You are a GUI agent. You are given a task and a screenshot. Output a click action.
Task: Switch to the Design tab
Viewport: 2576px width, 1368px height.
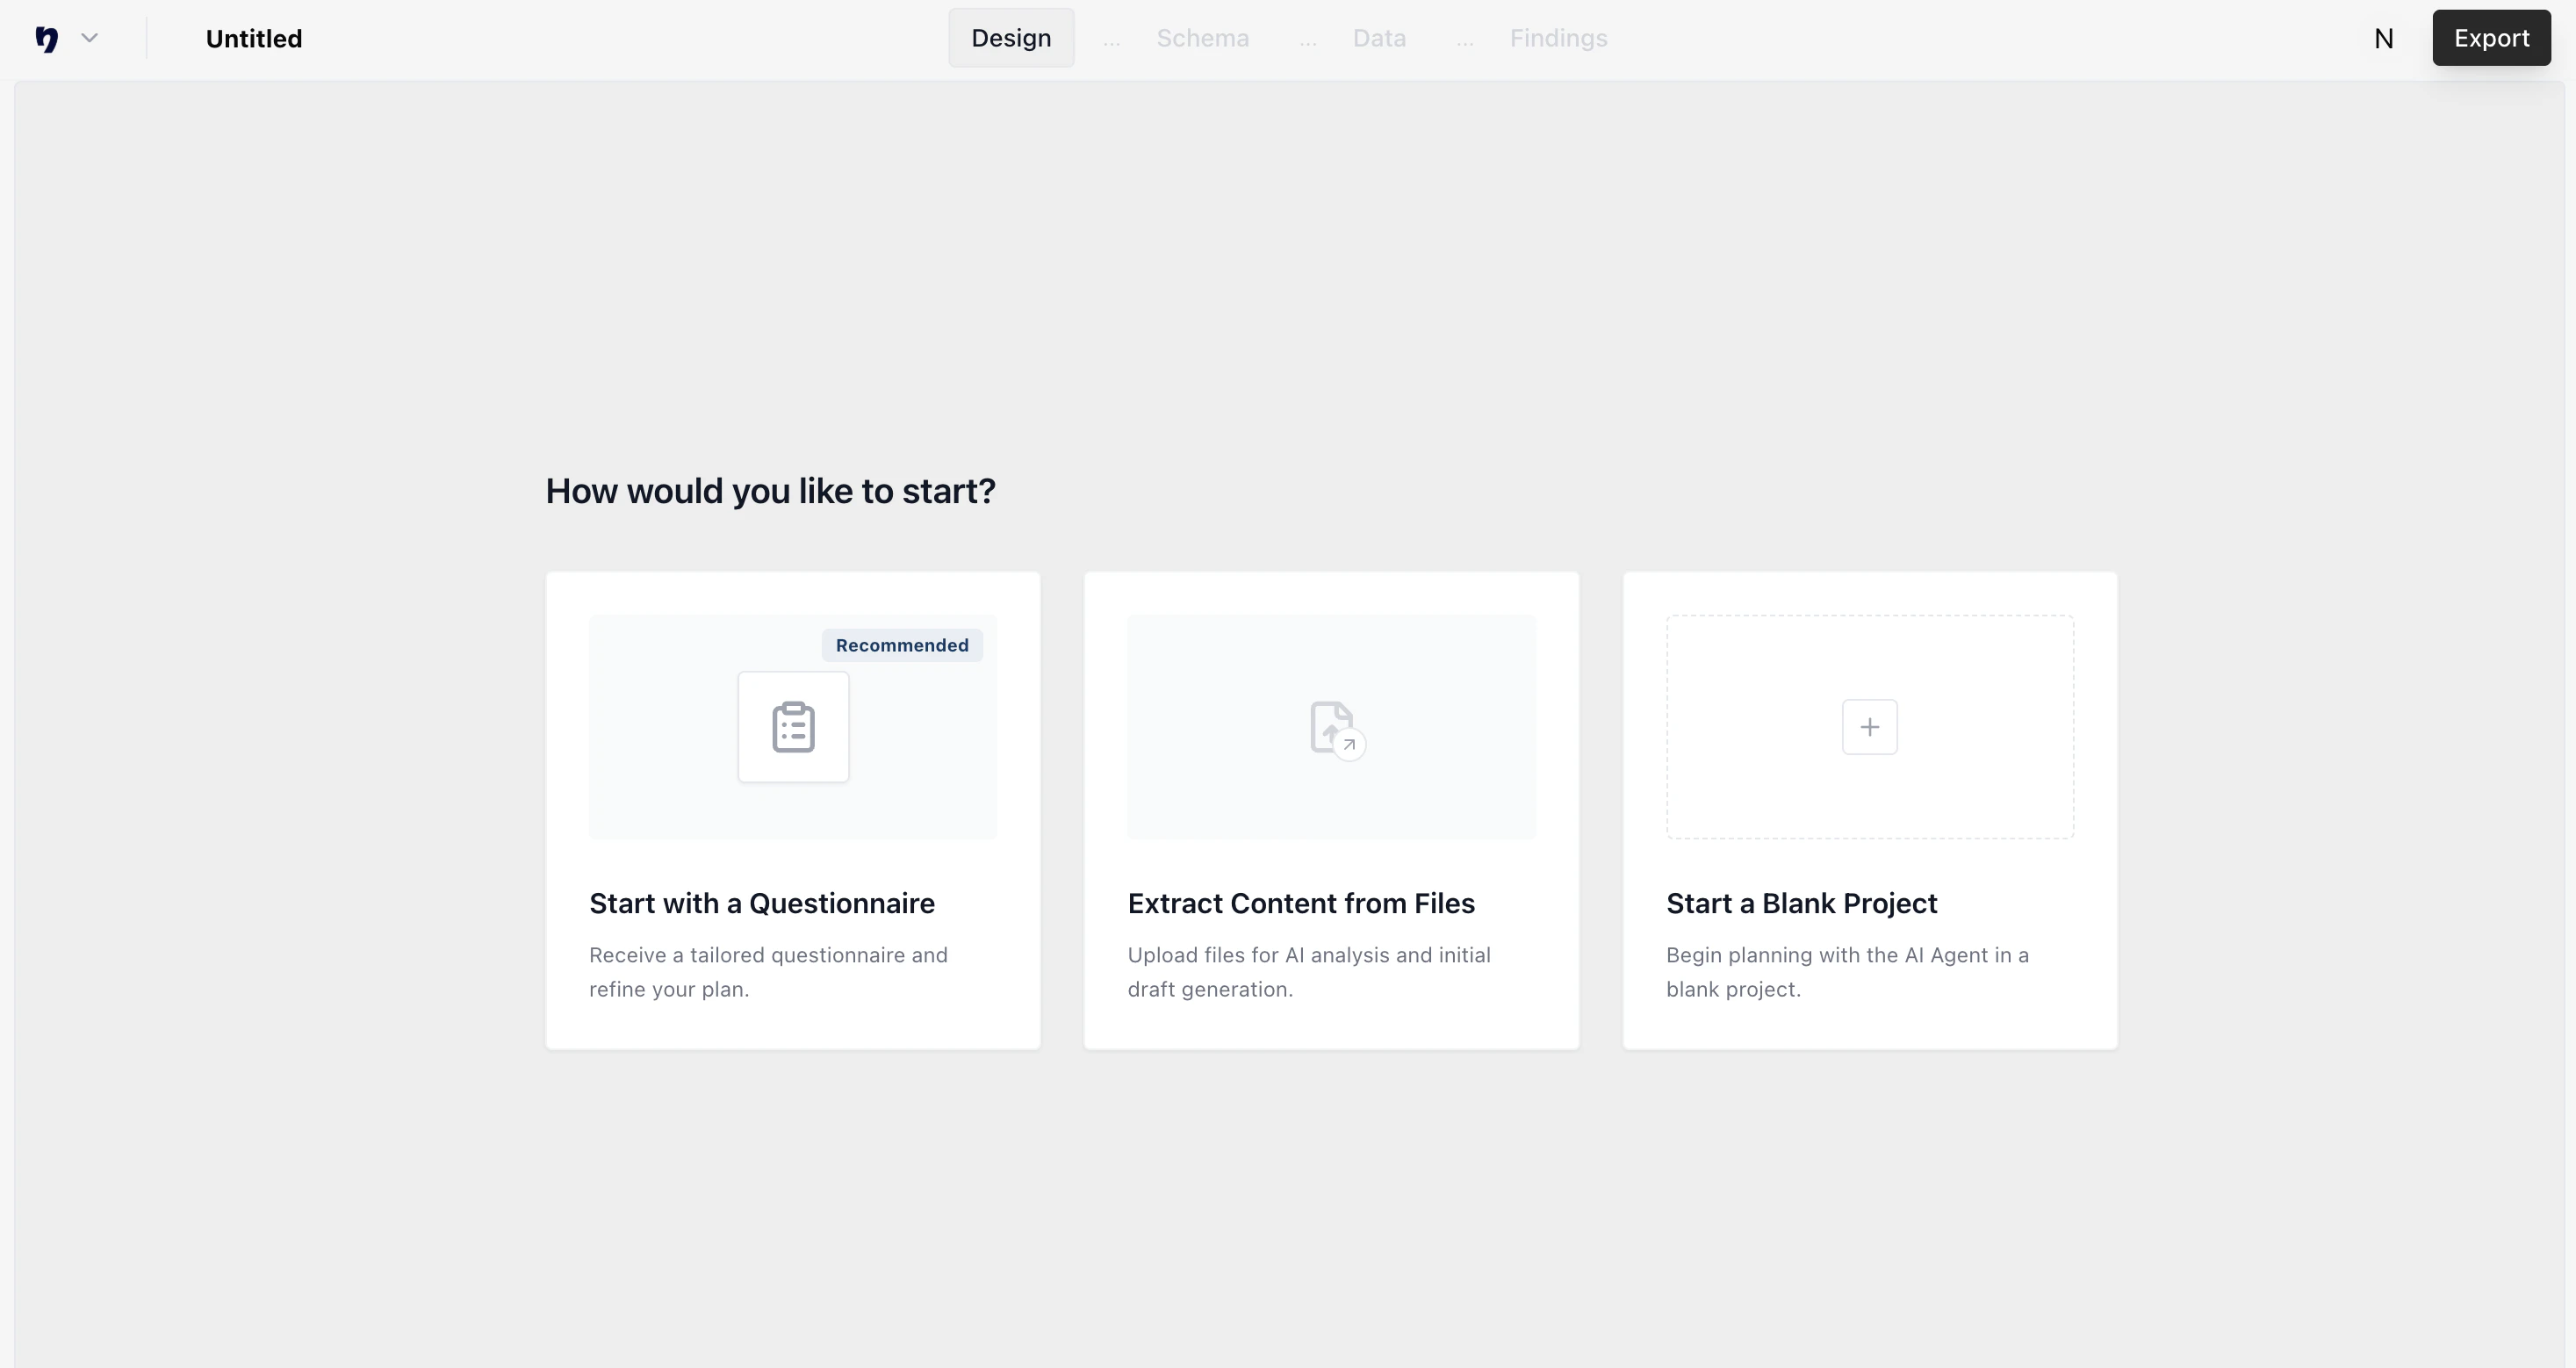coord(1010,38)
